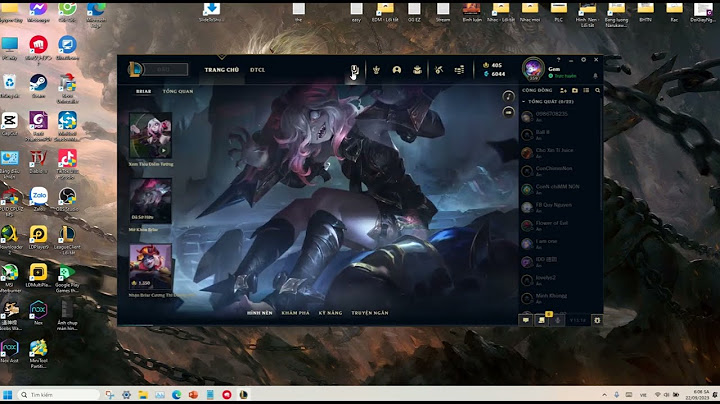Select friend ConChimmNon
The image size is (720, 404).
(x=560, y=171)
